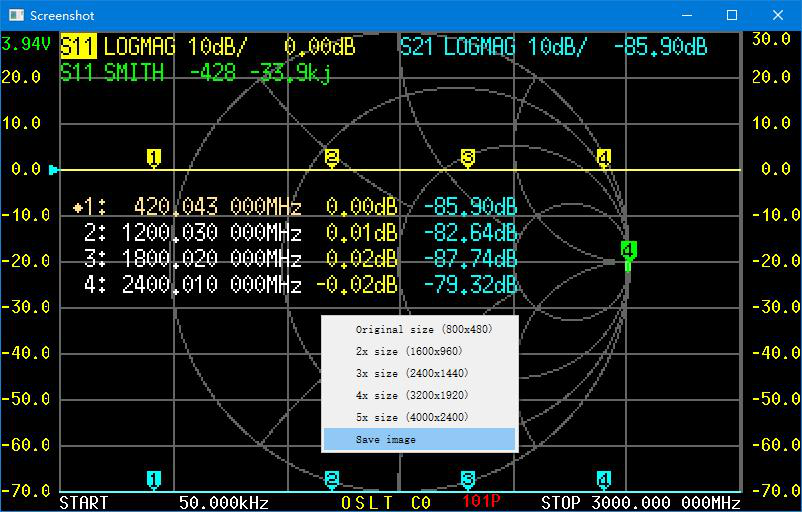Click red 101P points indicator
This screenshot has height=512, width=802.
[x=481, y=501]
